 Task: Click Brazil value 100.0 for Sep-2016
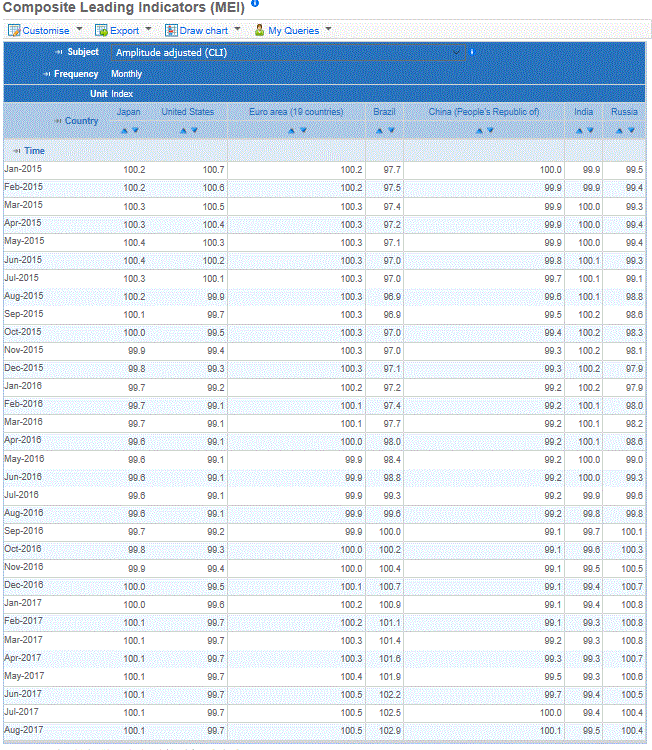[390, 532]
